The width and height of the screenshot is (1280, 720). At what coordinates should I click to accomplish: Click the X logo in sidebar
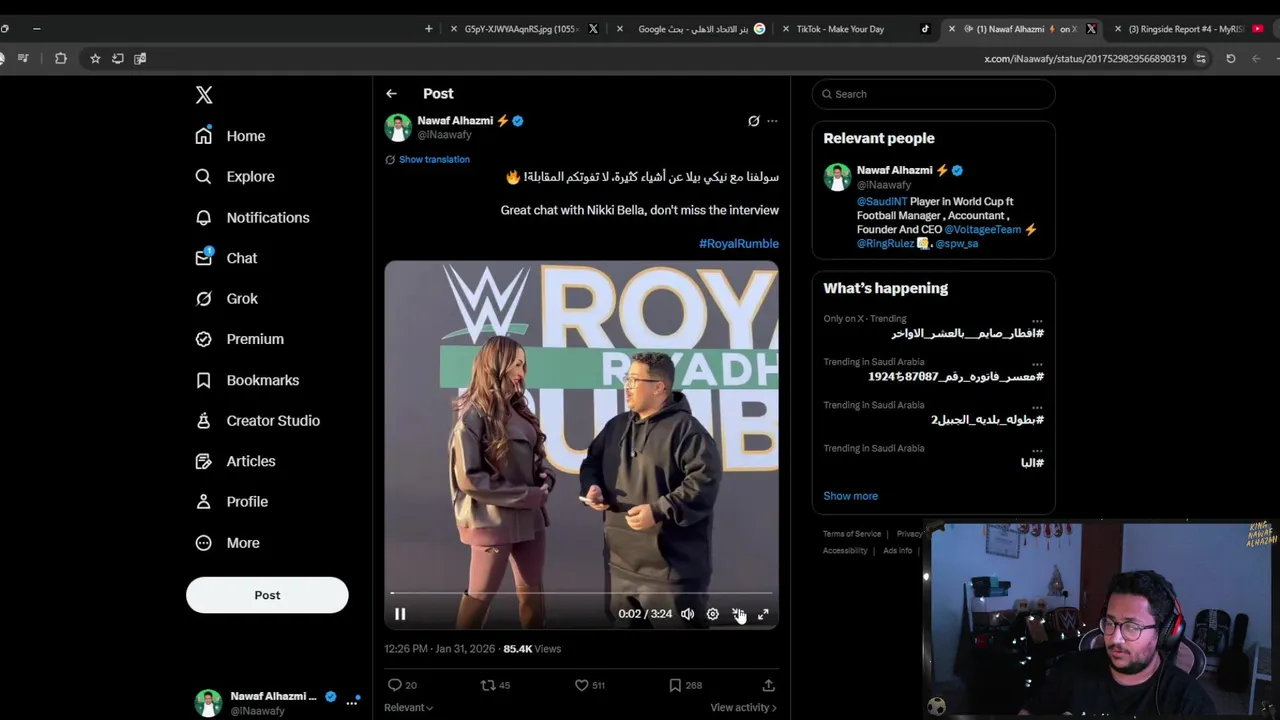click(x=204, y=95)
